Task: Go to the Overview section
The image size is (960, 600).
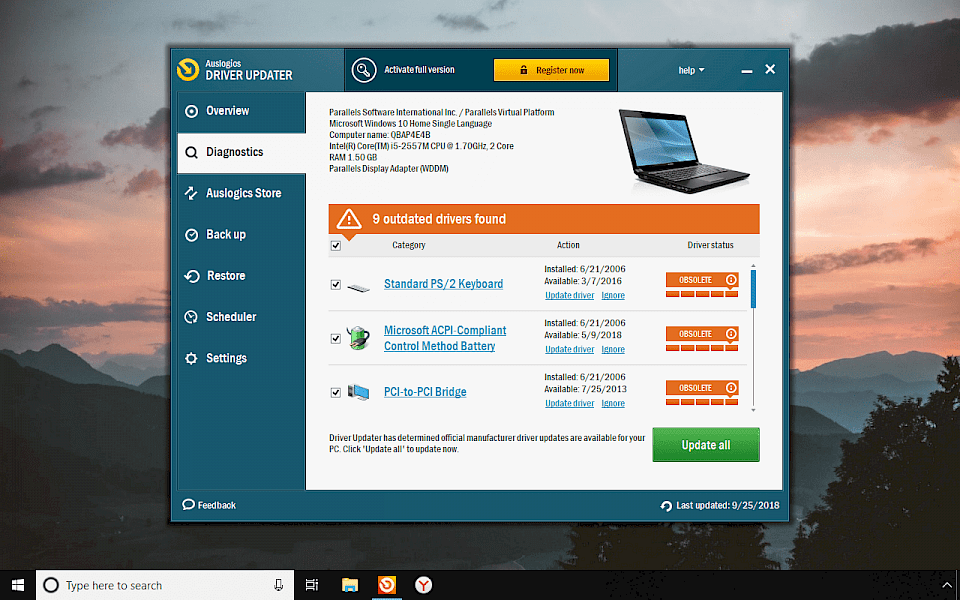Action: 241,111
